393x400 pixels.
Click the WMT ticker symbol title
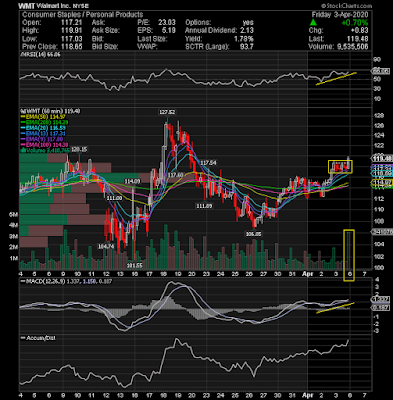click(x=26, y=6)
